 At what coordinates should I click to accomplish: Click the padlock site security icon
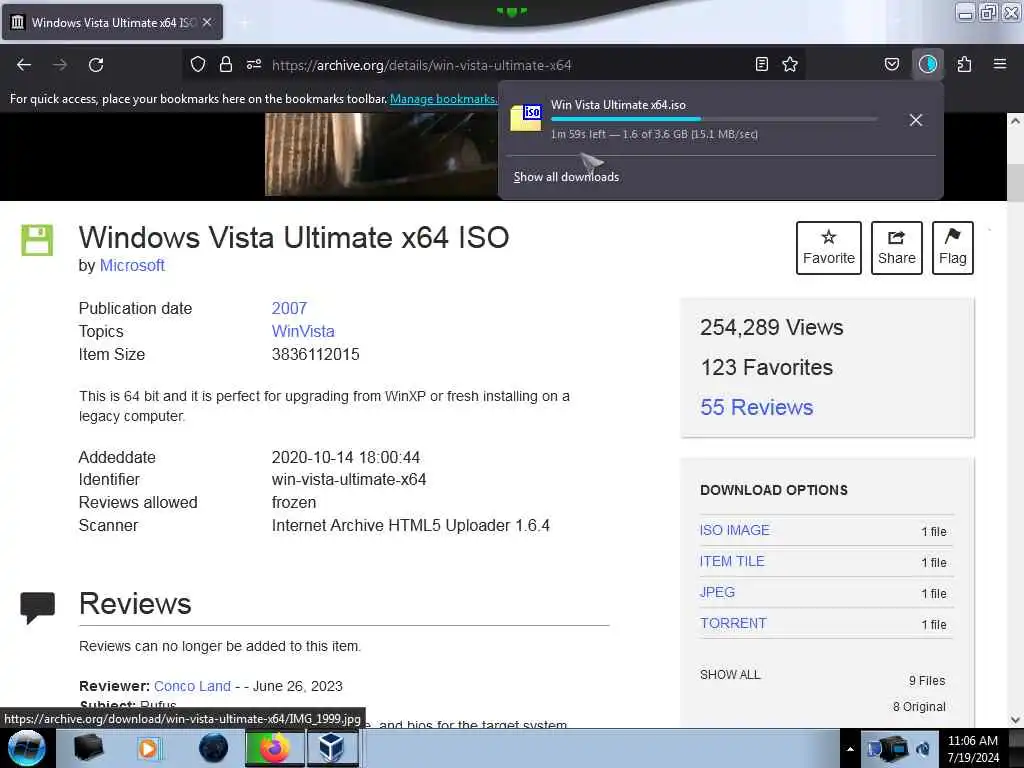click(226, 64)
